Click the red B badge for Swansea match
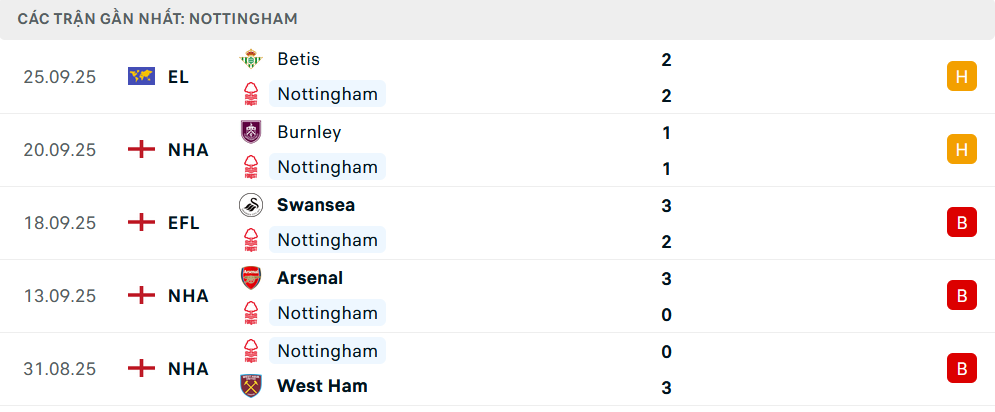The width and height of the screenshot is (995, 412). 961,223
